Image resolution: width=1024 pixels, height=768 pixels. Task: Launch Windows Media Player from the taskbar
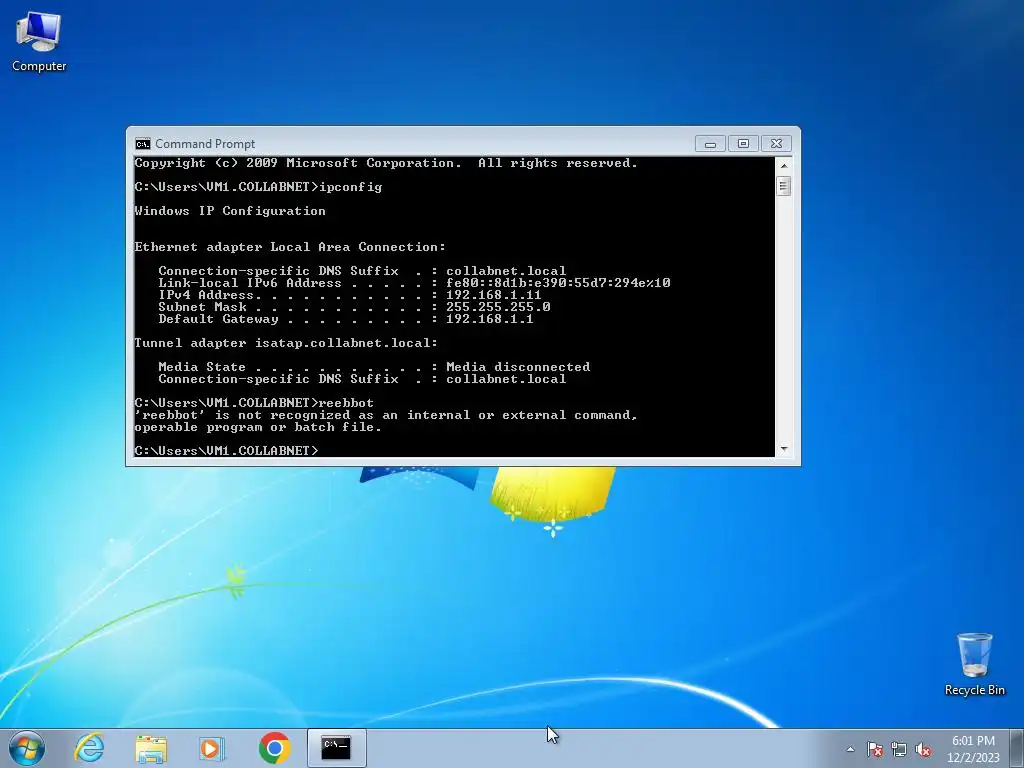(212, 748)
